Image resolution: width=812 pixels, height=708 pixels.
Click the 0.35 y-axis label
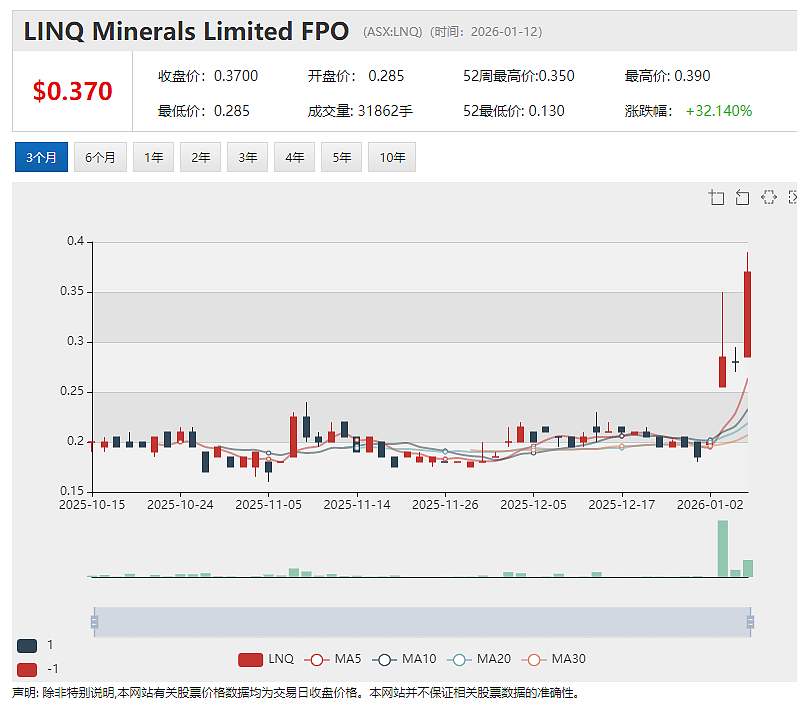click(72, 291)
